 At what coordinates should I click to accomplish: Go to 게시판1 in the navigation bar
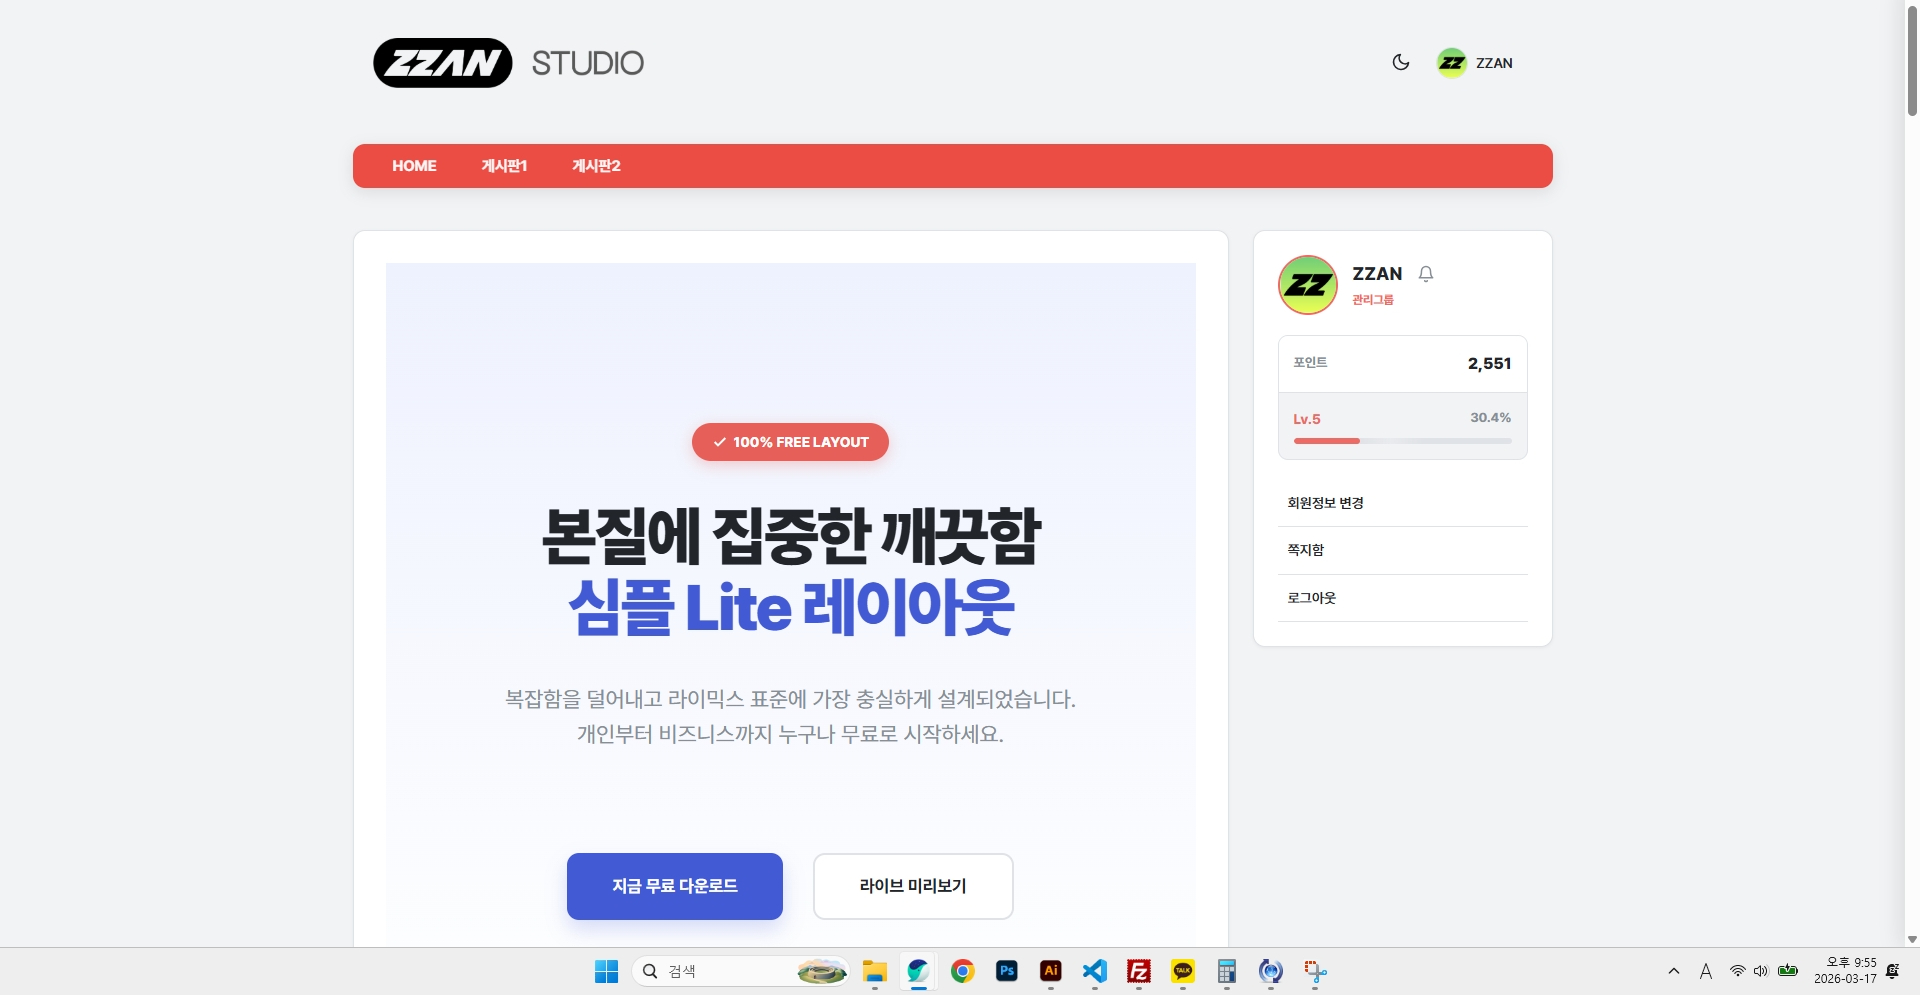coord(504,166)
